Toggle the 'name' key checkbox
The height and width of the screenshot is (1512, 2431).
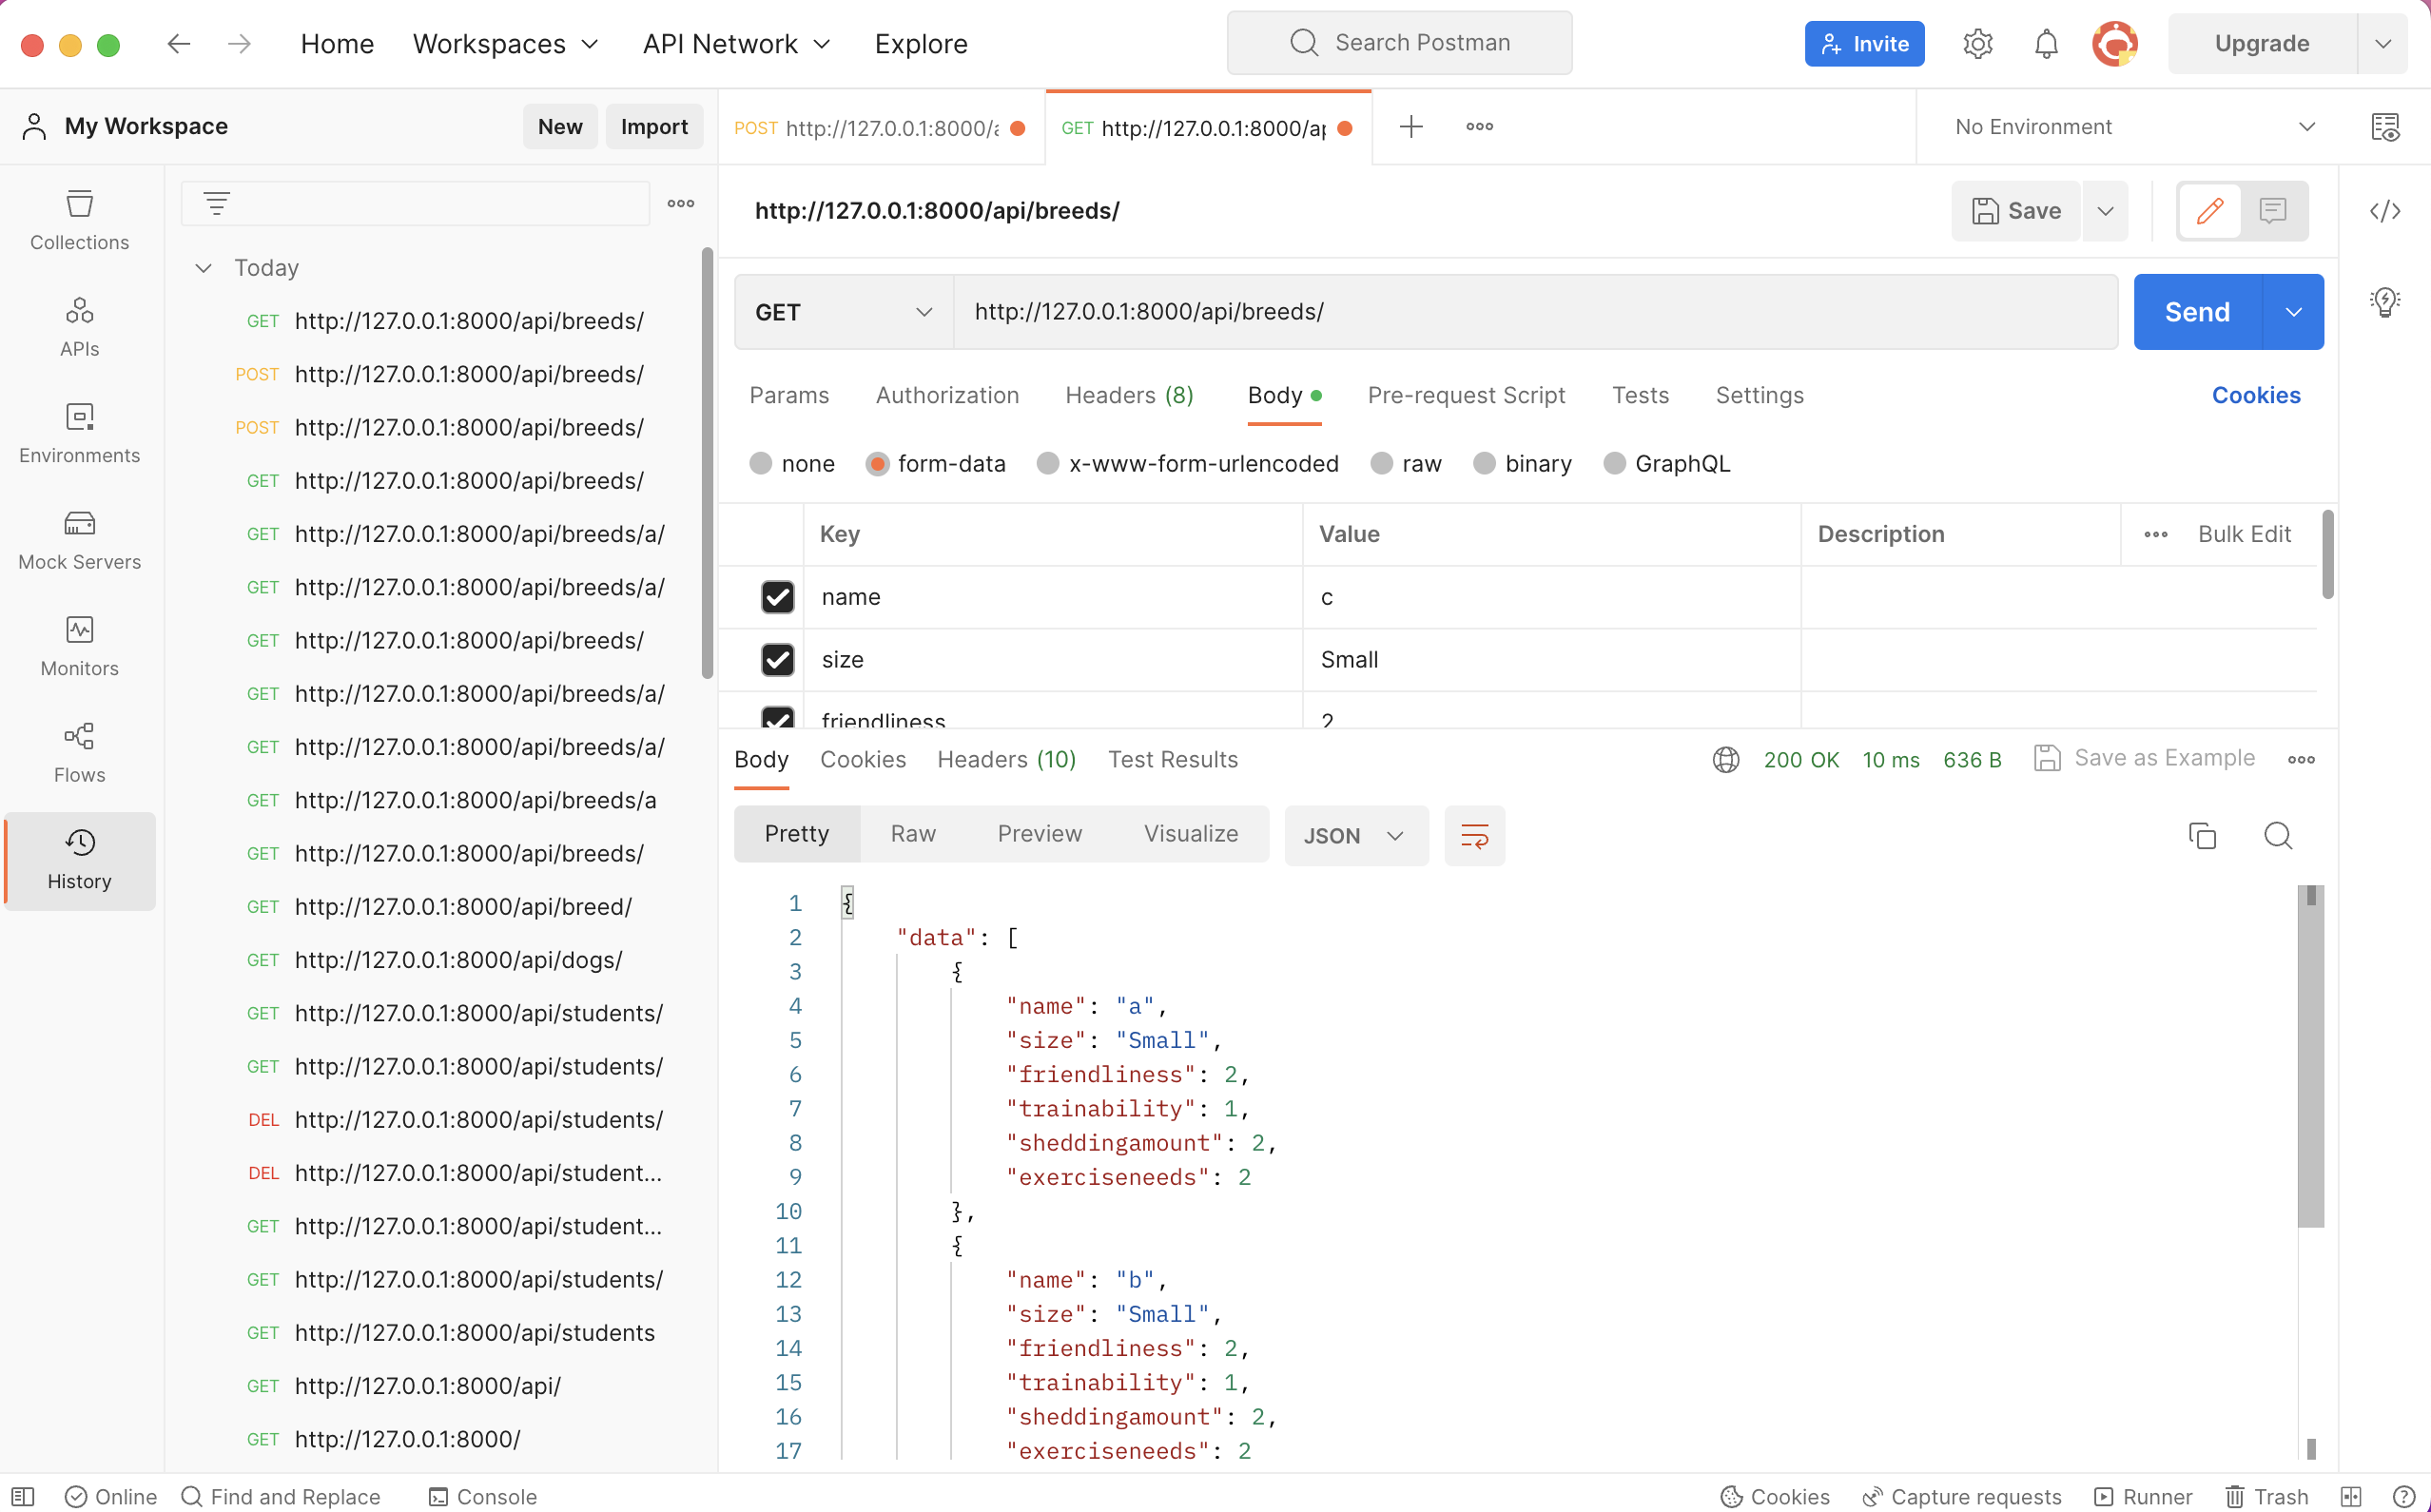[x=777, y=595]
